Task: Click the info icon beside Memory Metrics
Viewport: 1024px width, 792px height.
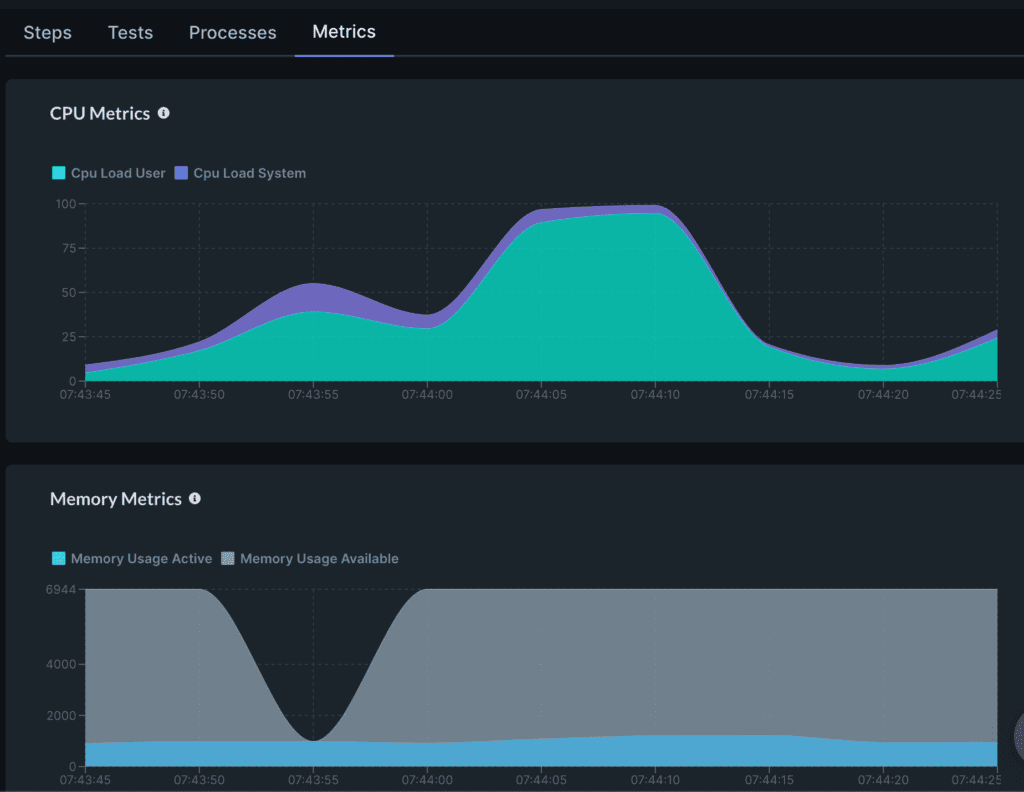Action: tap(195, 498)
